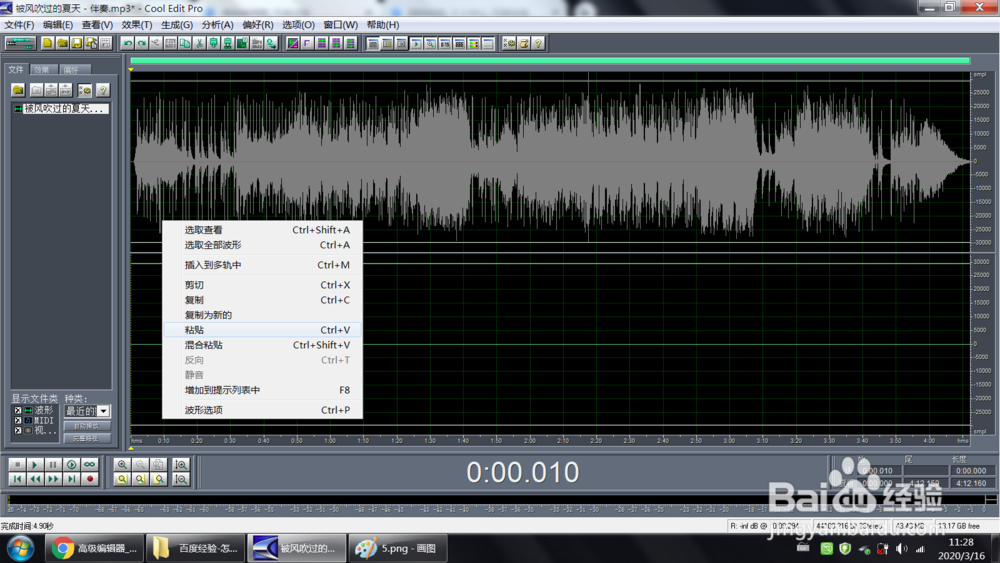Click the play-to-end circled play button
Screen dimensions: 1000x563
71,464
